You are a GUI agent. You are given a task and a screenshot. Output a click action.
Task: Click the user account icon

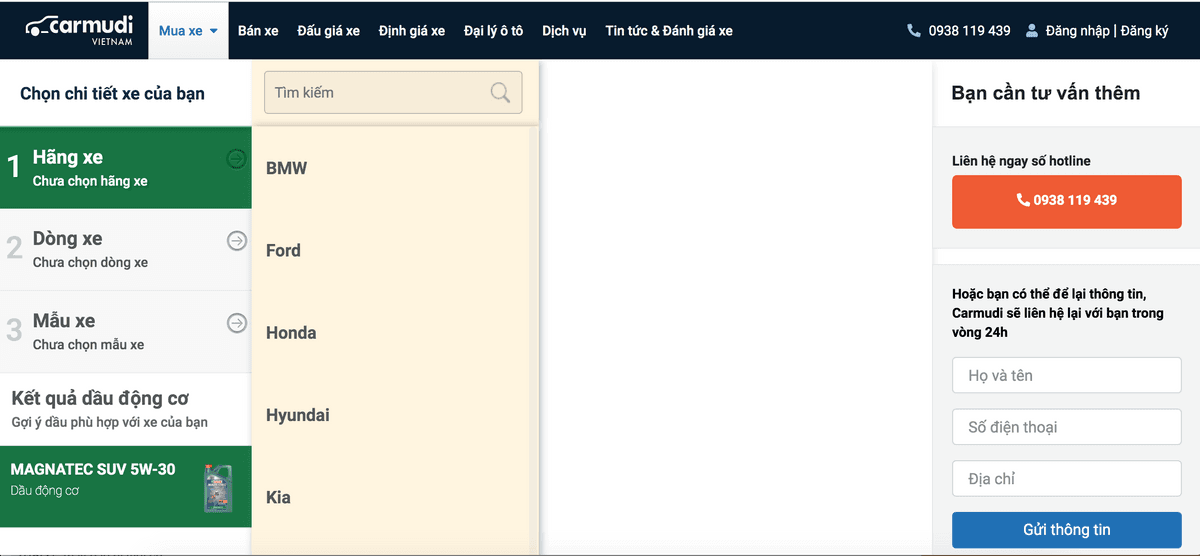(x=1031, y=31)
